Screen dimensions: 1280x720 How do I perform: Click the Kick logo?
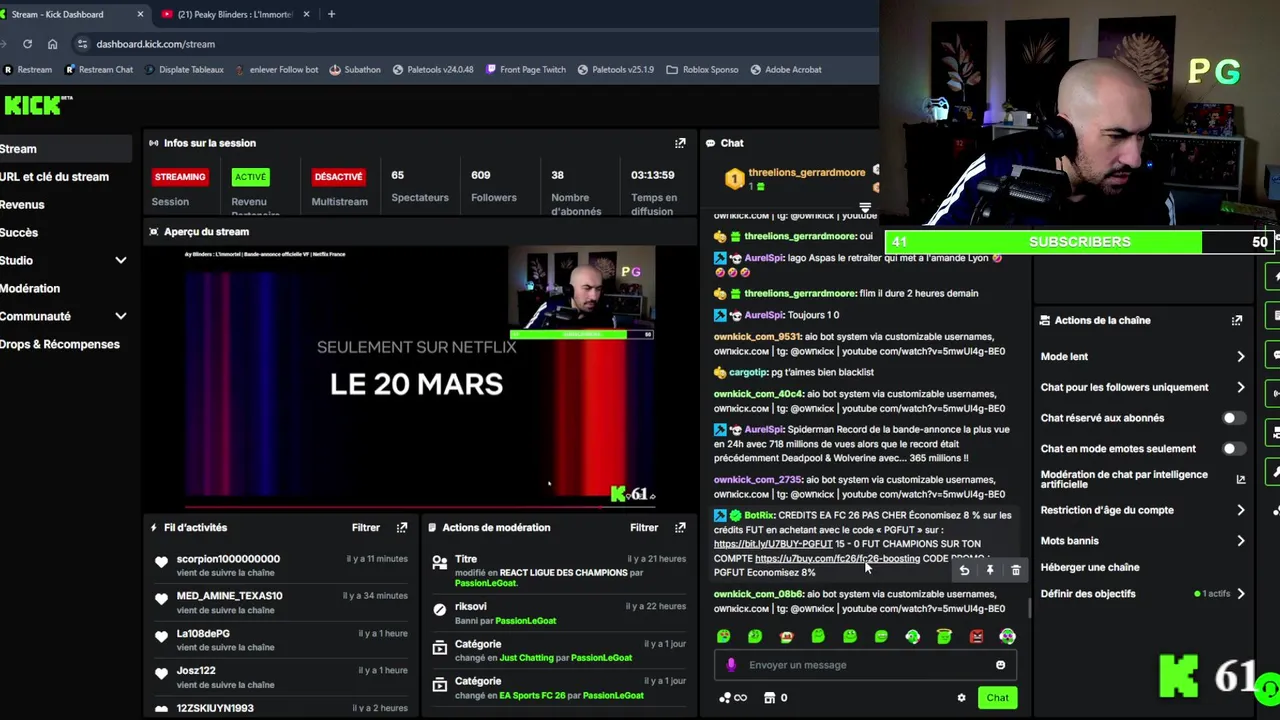(38, 105)
